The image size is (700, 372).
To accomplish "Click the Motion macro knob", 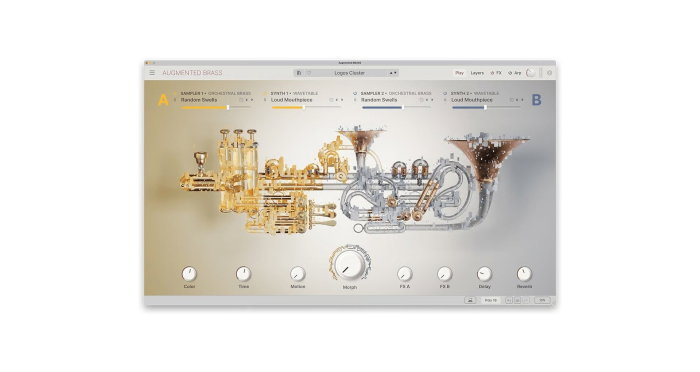I will tap(297, 273).
